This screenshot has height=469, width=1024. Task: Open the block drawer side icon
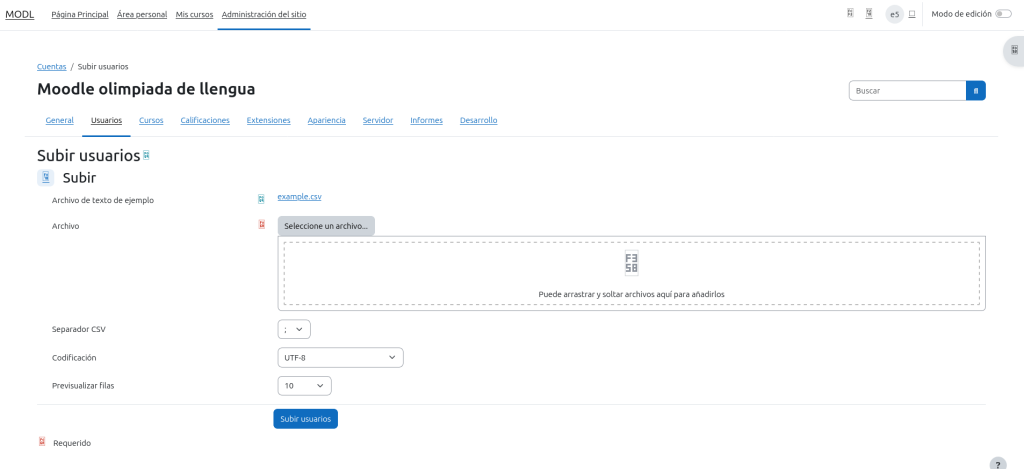click(x=1014, y=50)
